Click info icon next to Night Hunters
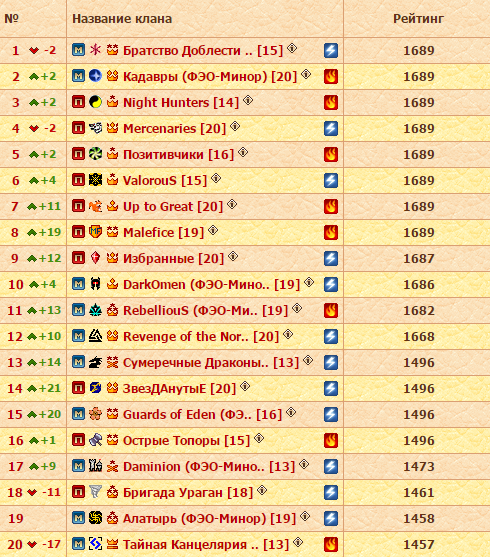This screenshot has height=557, width=490. 248,101
